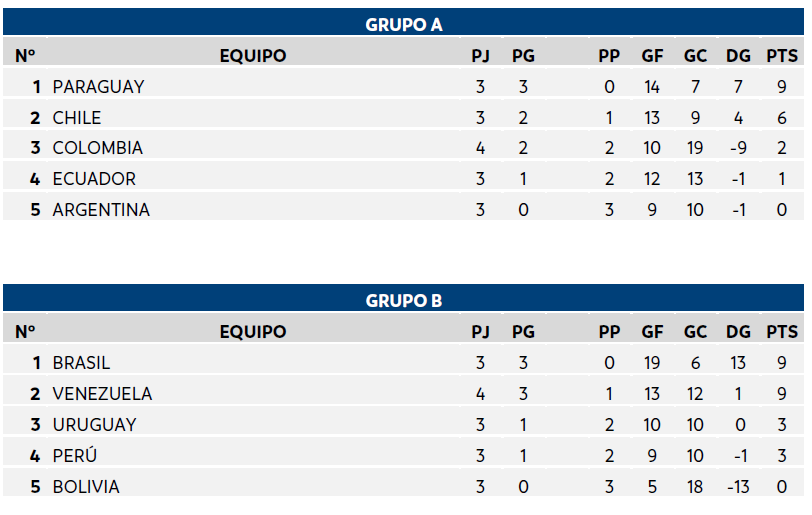
Task: Click the DG column header in Grupo B
Action: tap(738, 332)
